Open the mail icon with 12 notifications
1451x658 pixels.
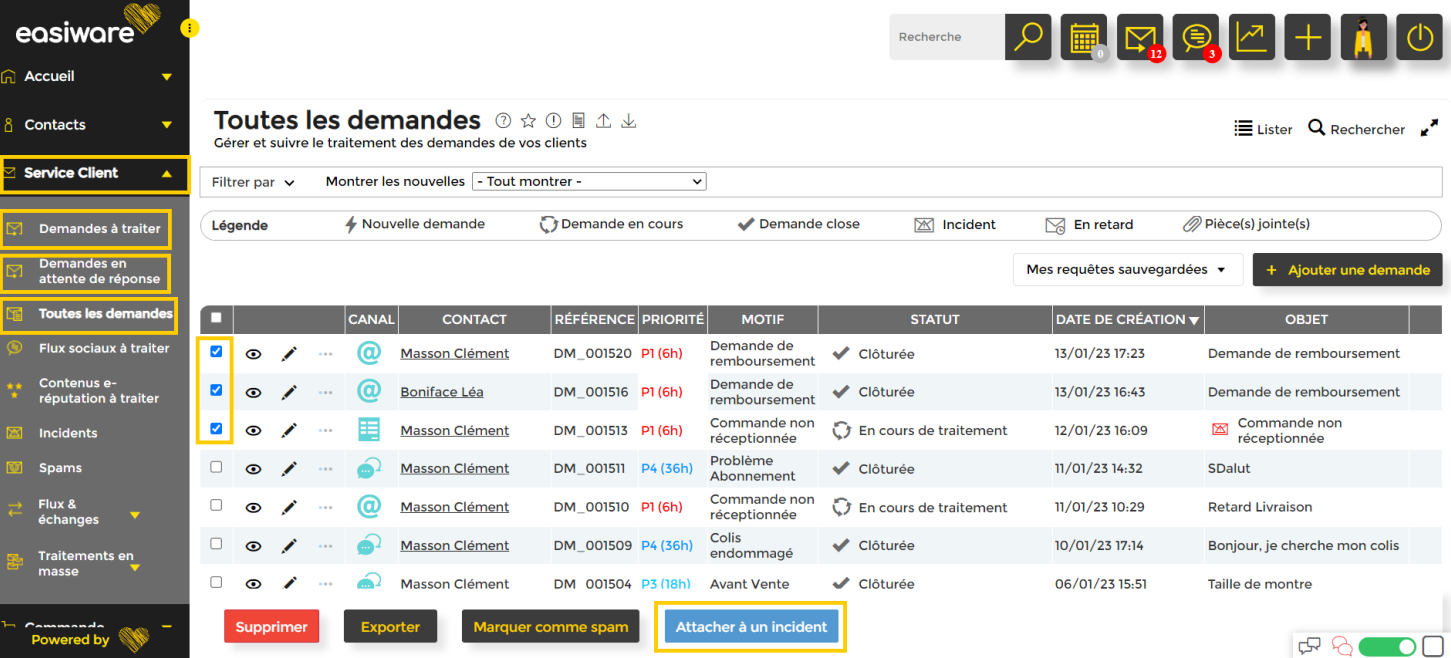[x=1139, y=37]
